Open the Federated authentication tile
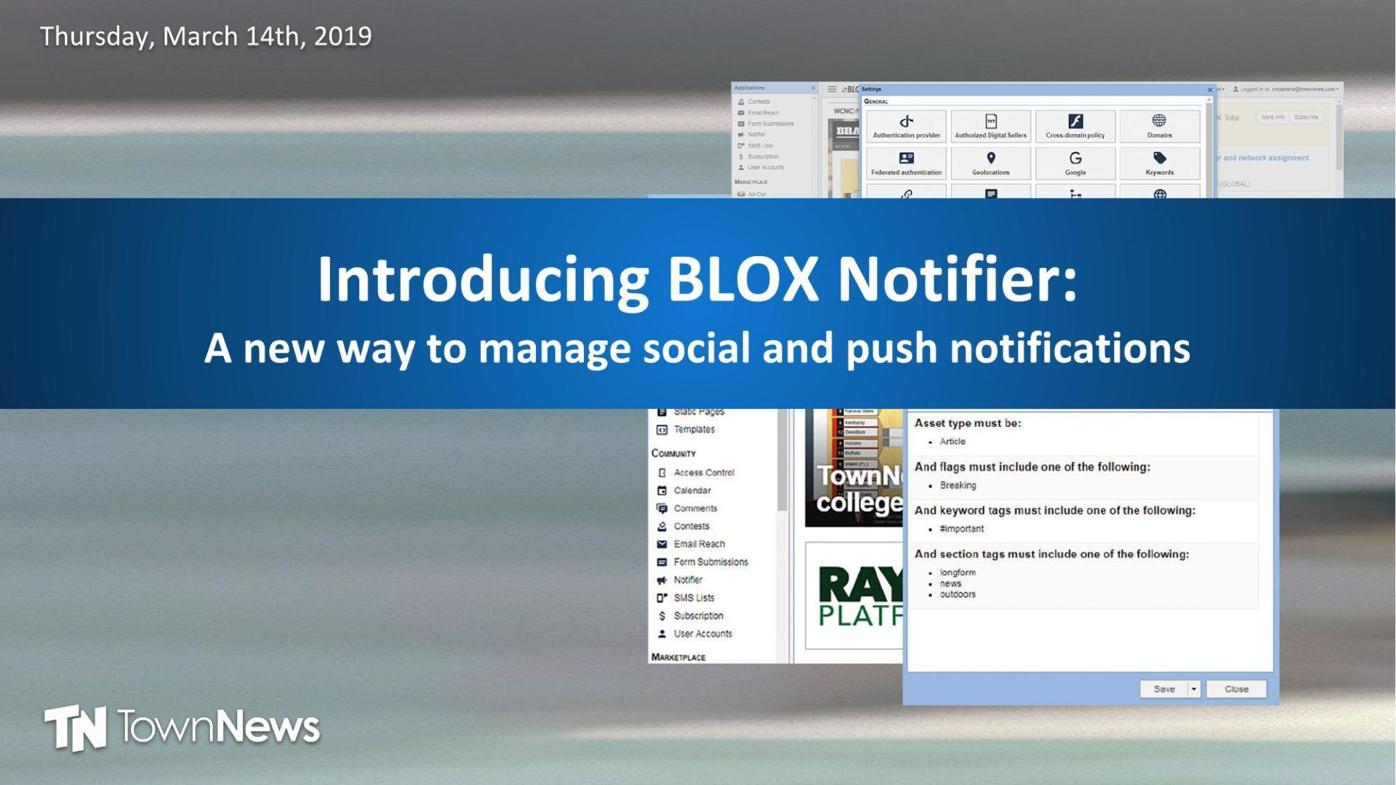 coord(906,163)
